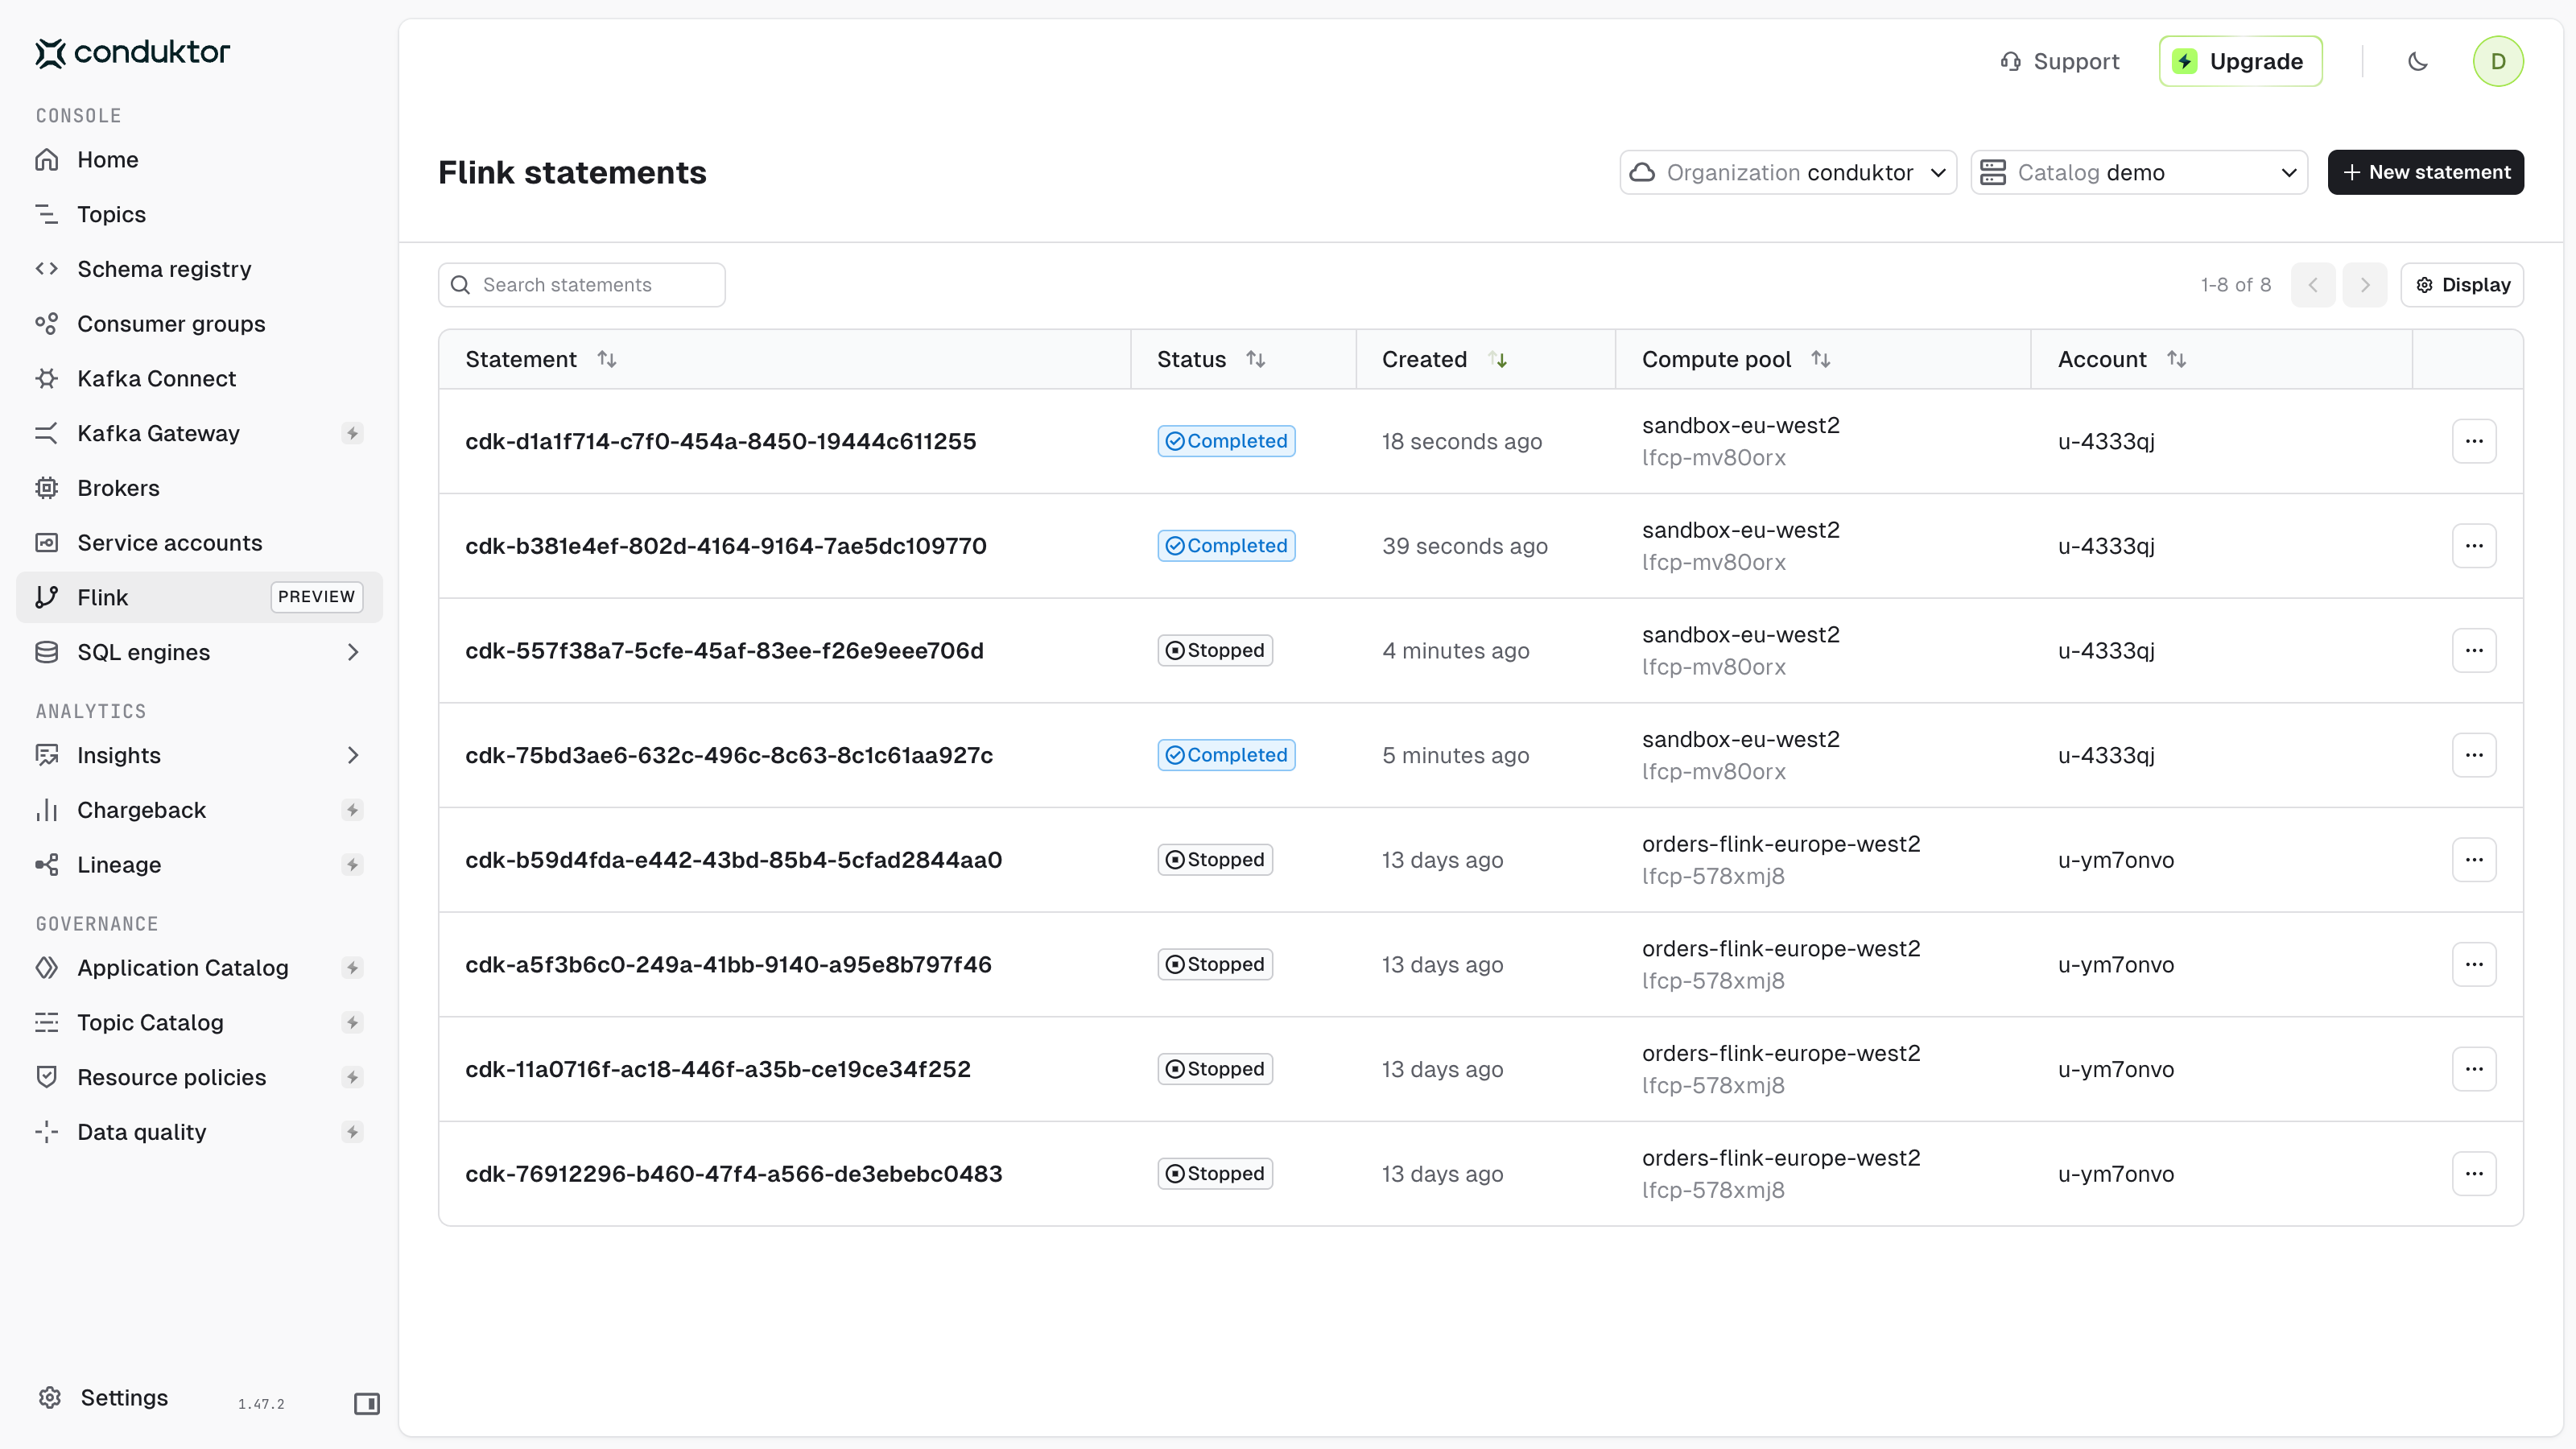Click 'lfcp-578xmj8' in cdk-b59d4fda row
Image resolution: width=2576 pixels, height=1449 pixels.
[x=1713, y=876]
